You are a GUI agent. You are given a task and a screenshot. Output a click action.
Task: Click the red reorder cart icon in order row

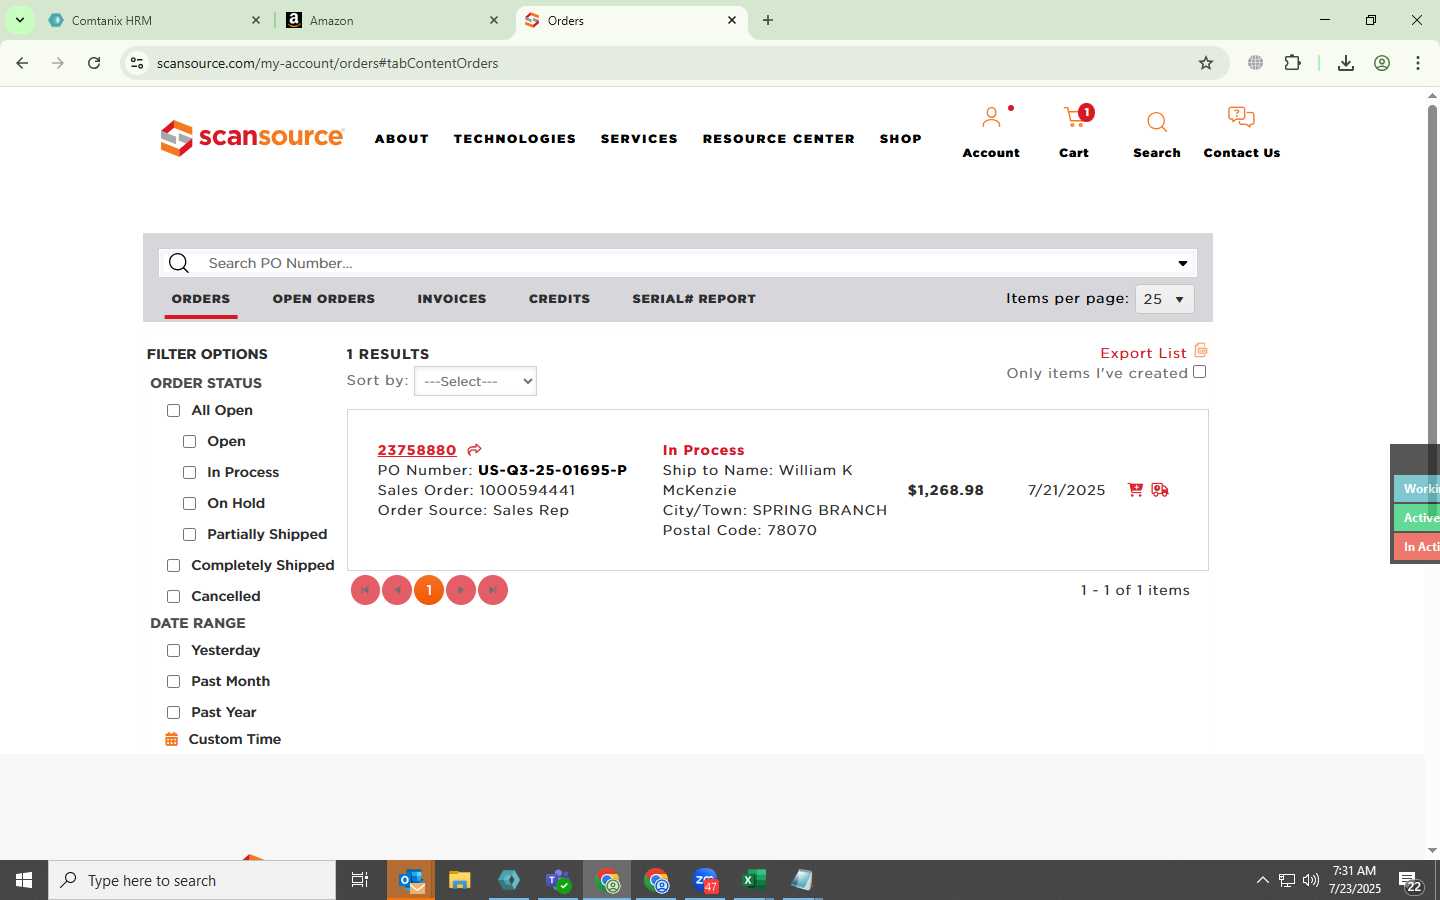[1135, 490]
